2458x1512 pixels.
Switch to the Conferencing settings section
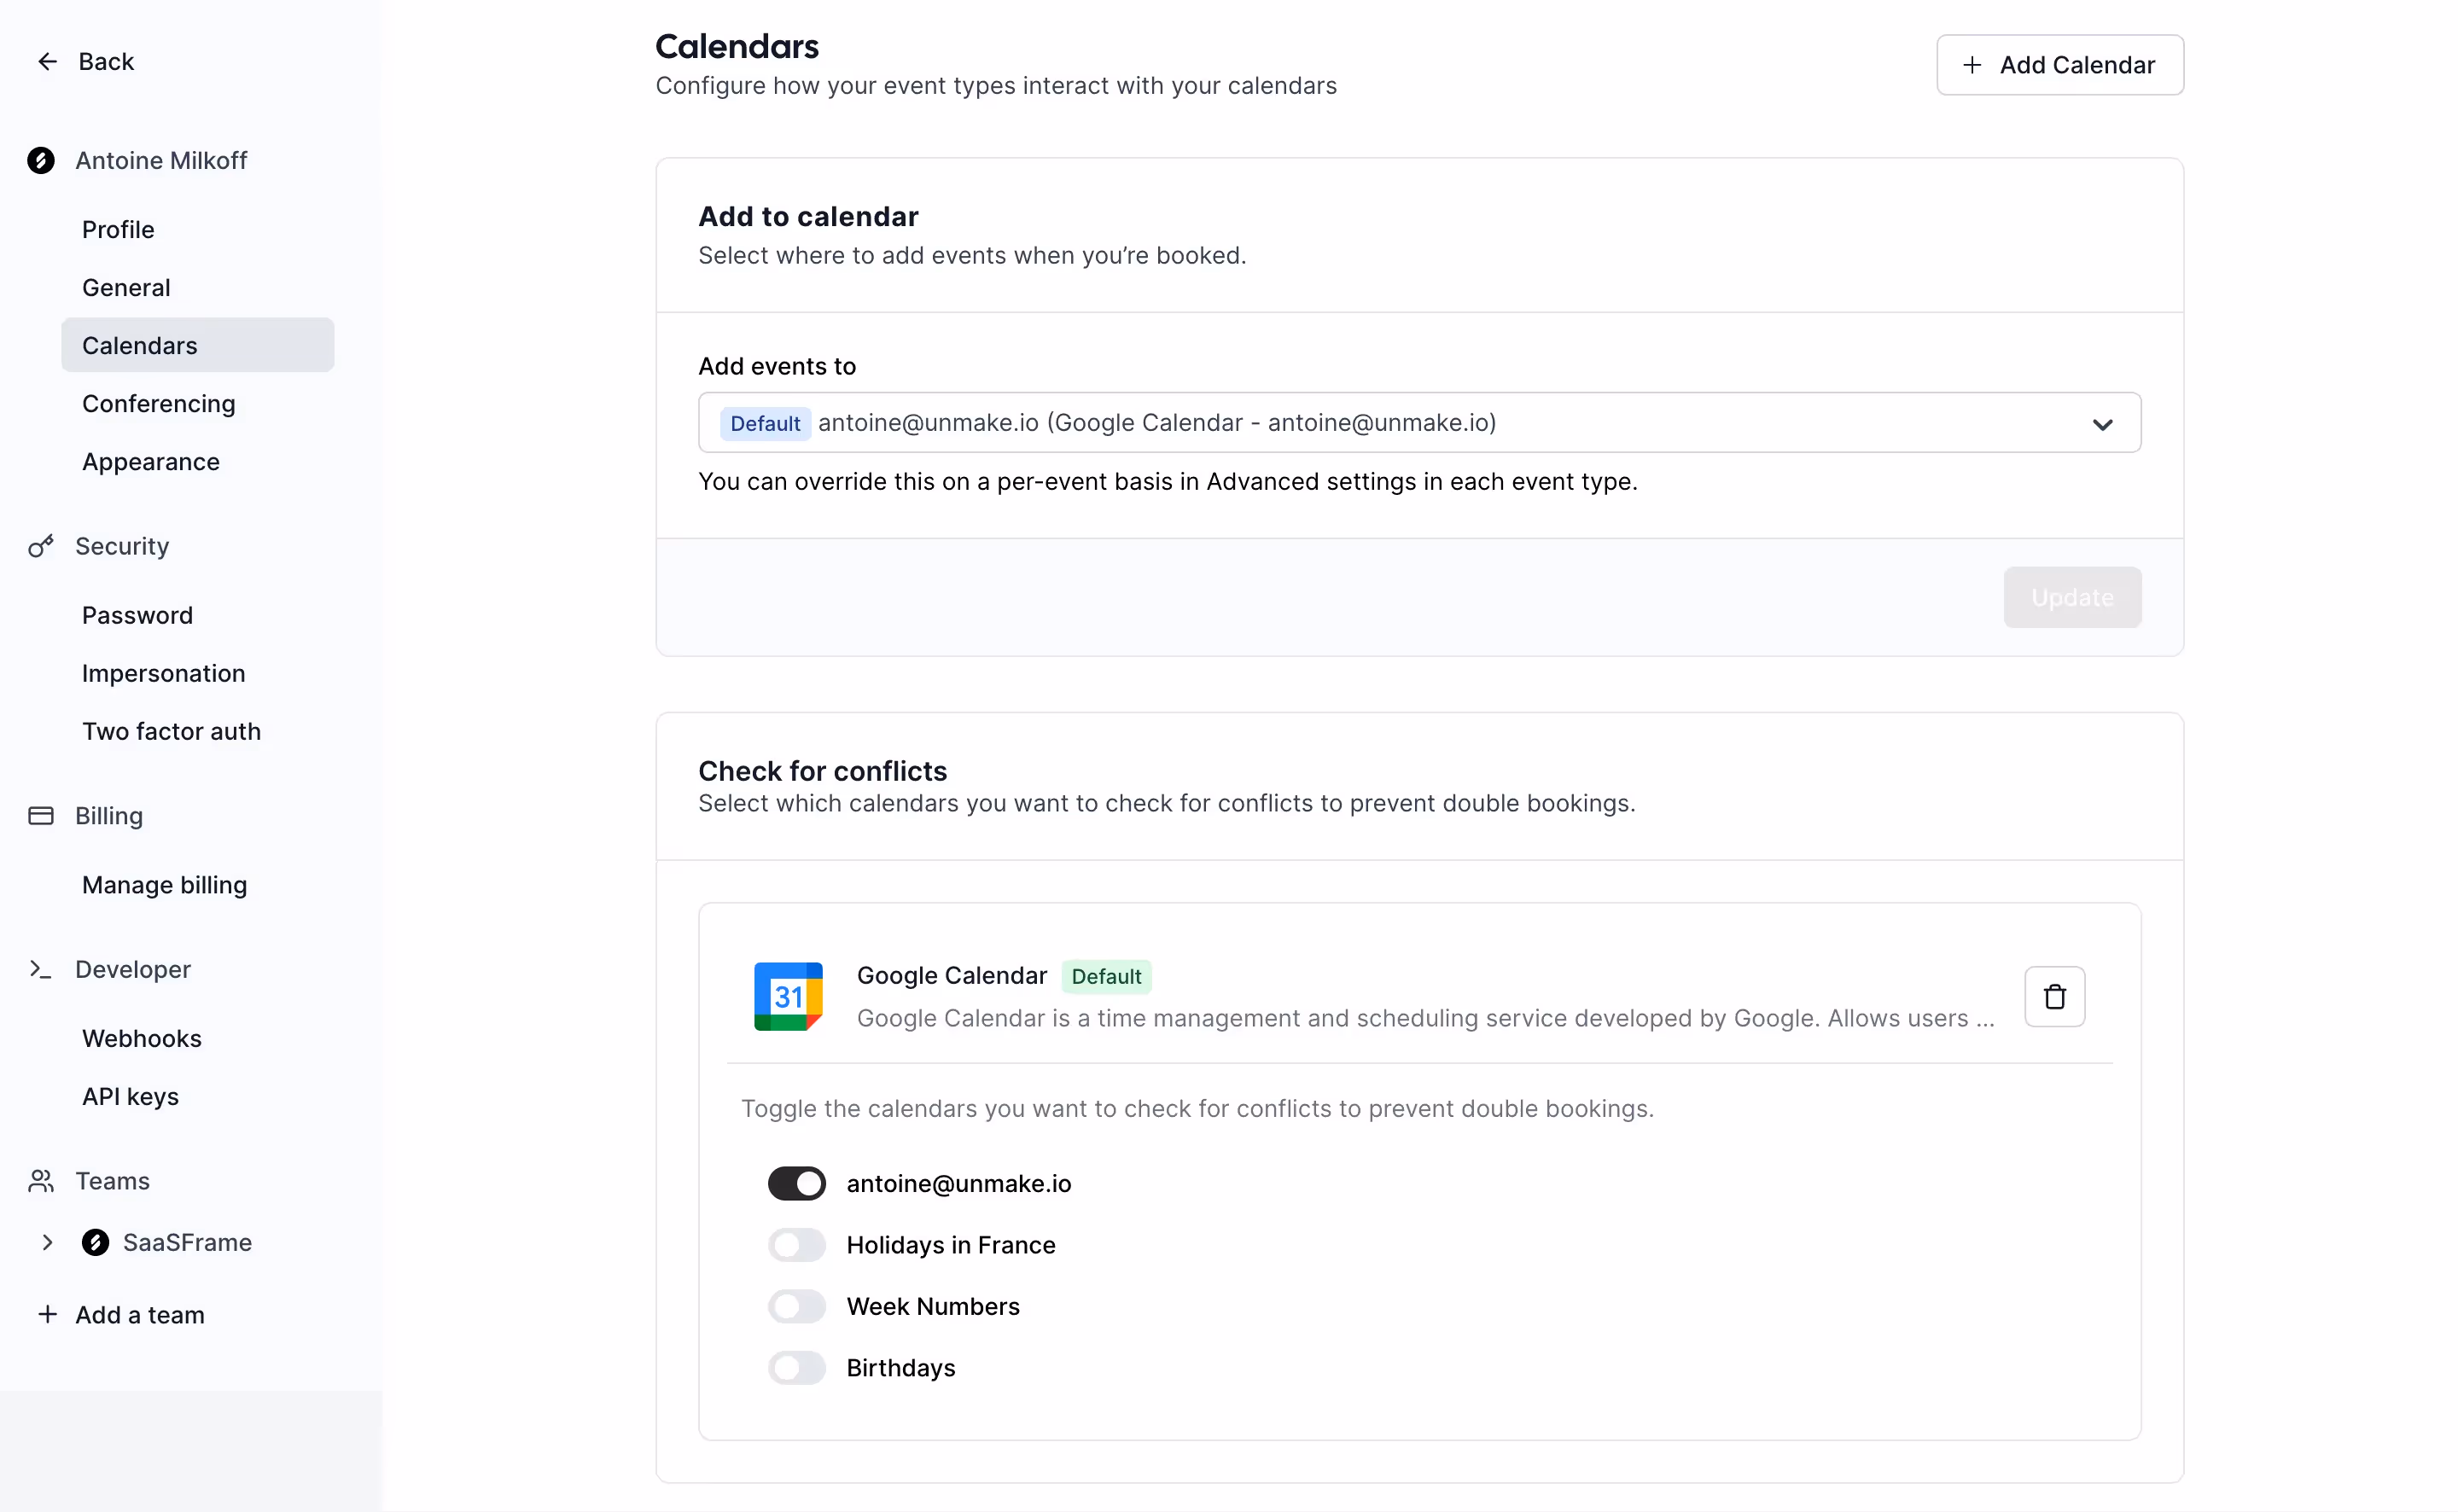(158, 403)
